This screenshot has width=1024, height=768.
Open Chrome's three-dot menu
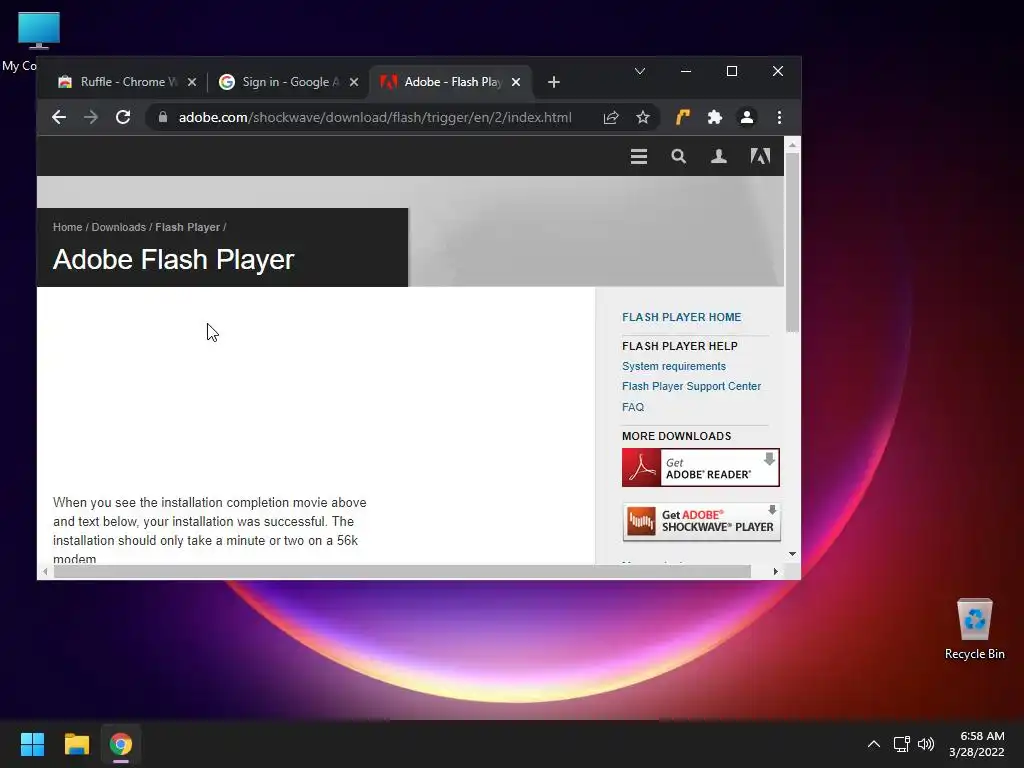[779, 118]
